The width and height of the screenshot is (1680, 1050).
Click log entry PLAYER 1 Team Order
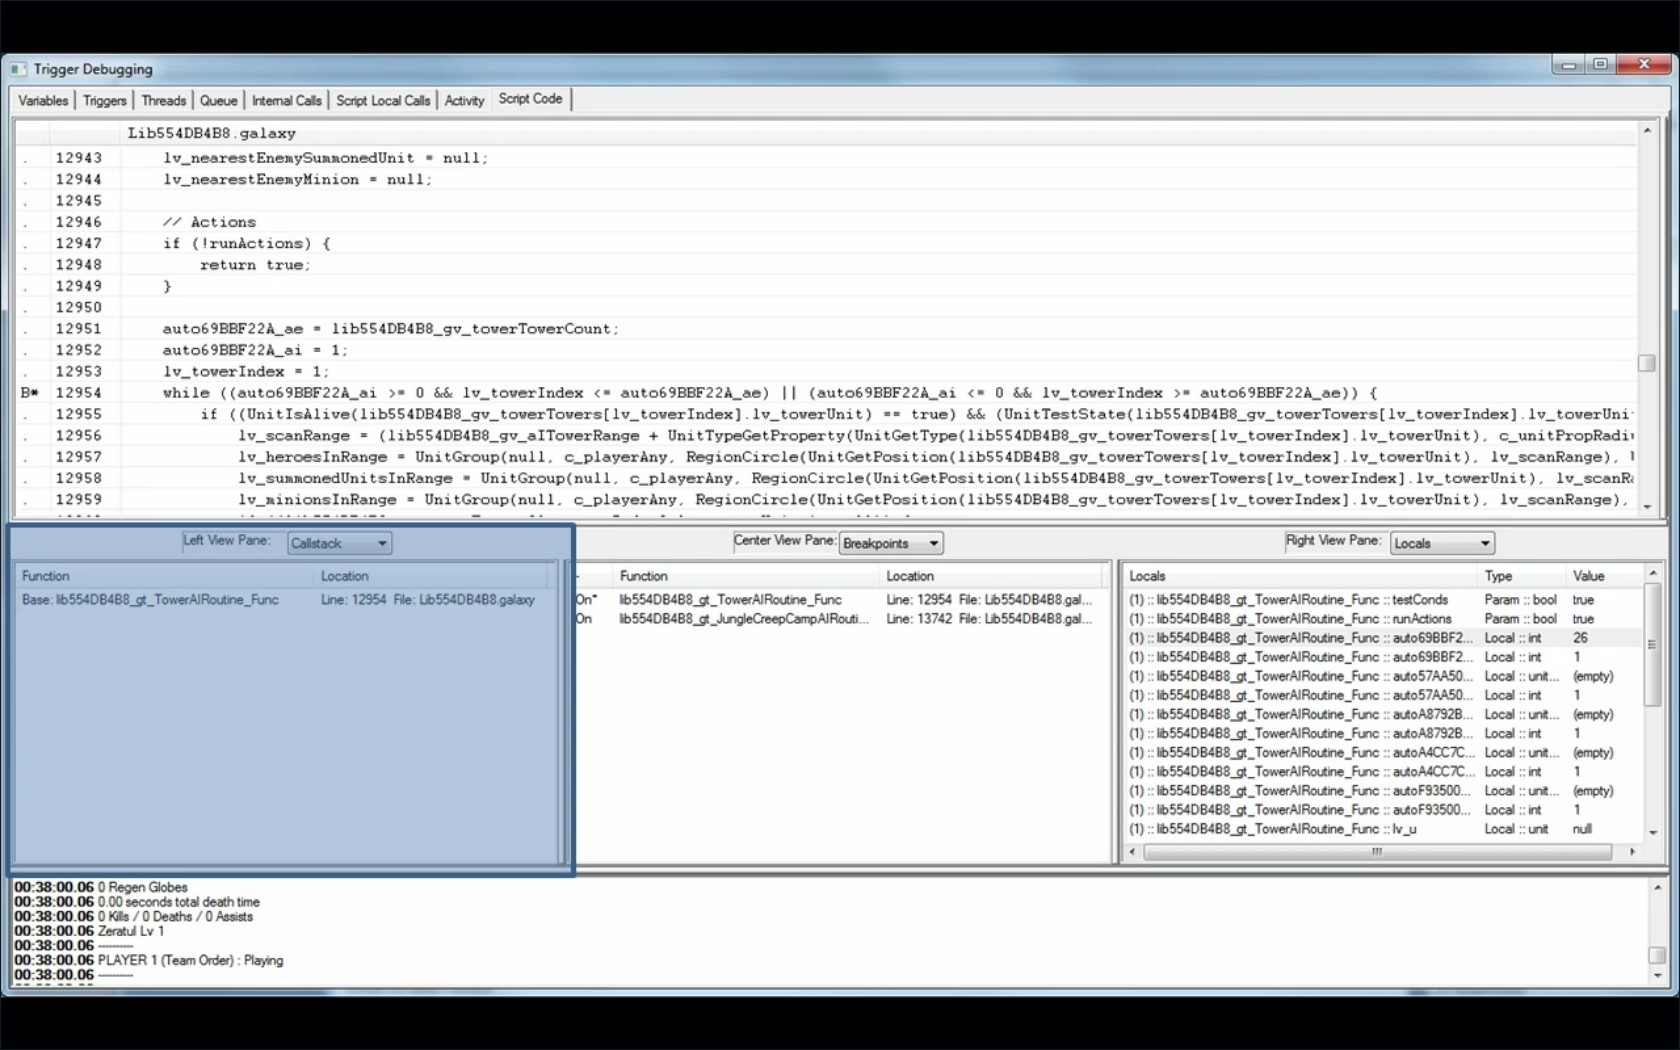point(190,960)
